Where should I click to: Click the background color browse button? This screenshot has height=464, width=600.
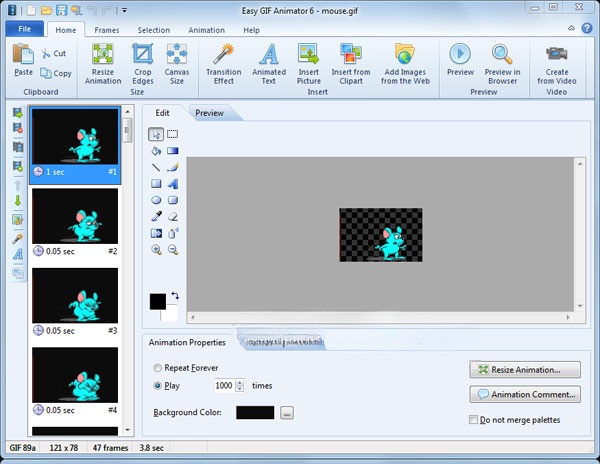tap(287, 413)
